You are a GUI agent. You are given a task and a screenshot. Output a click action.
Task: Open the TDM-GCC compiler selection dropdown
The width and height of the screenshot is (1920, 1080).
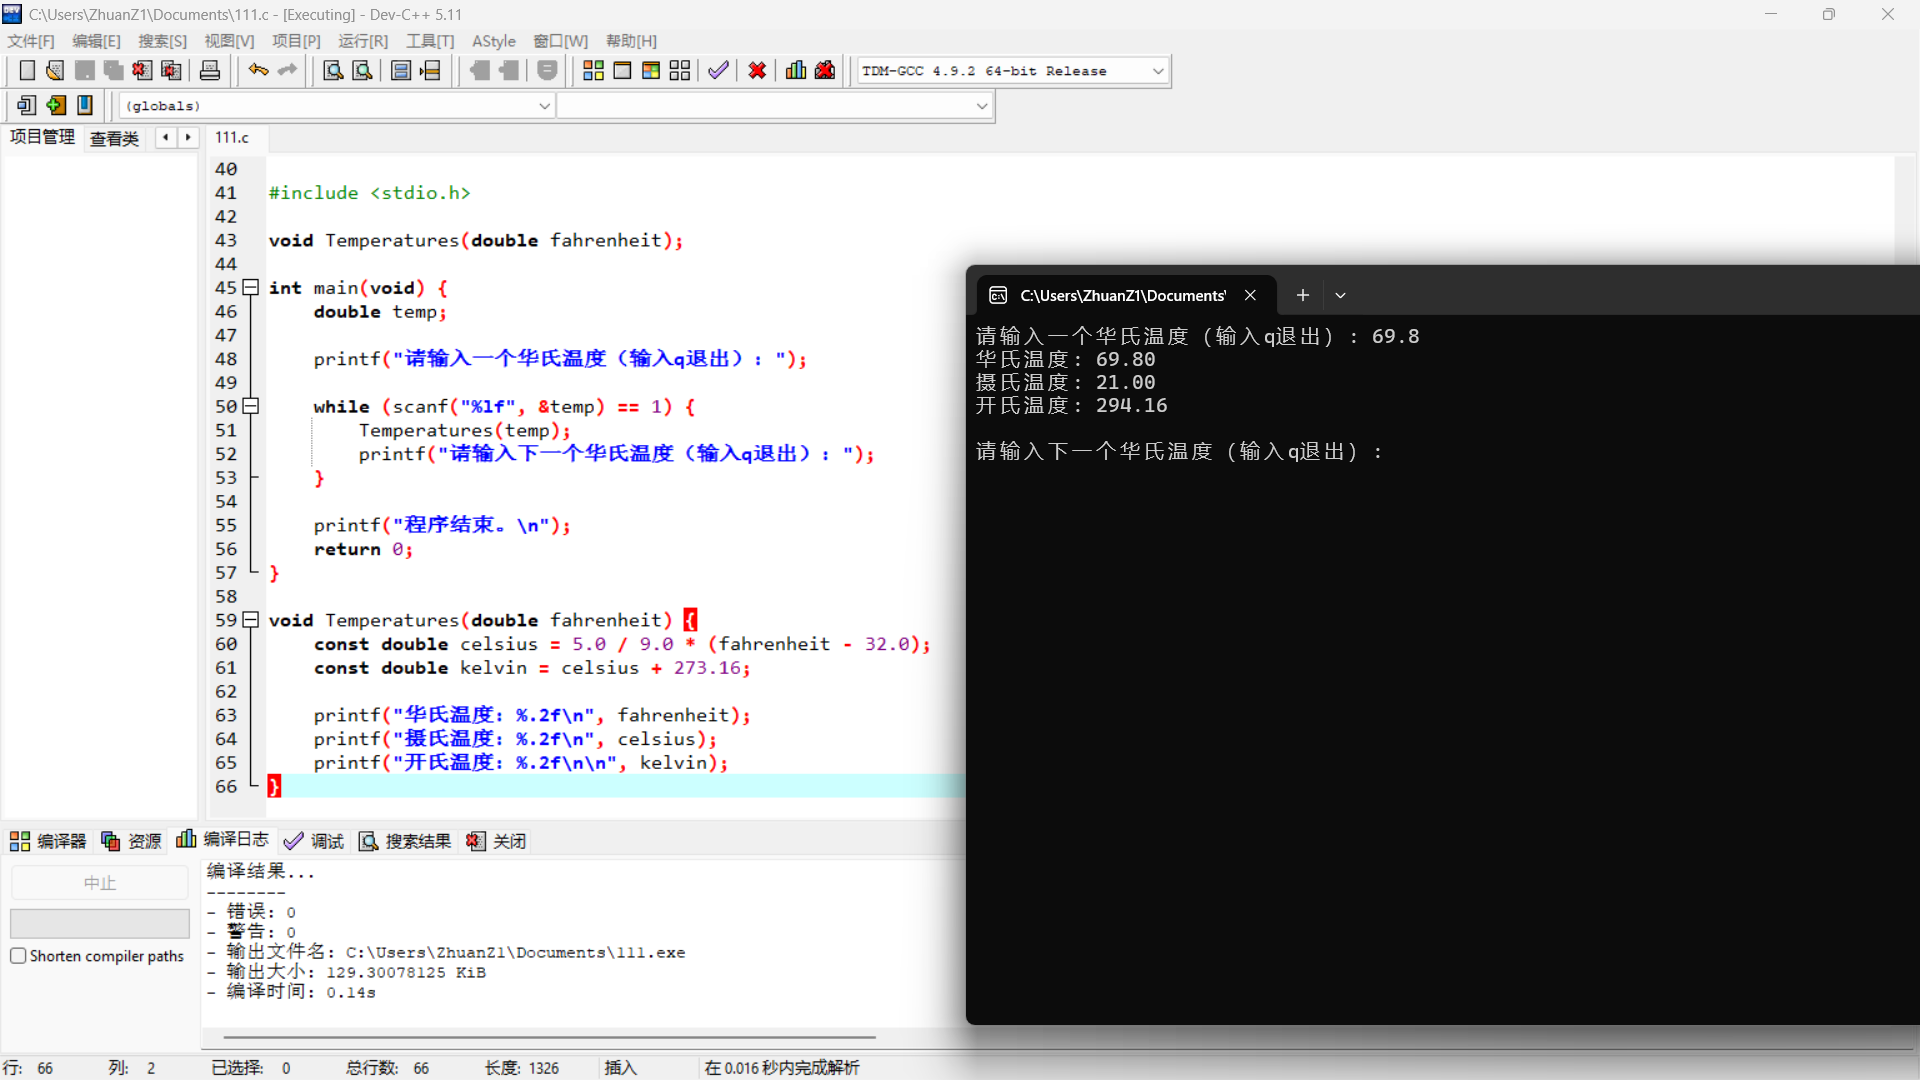coord(1157,71)
